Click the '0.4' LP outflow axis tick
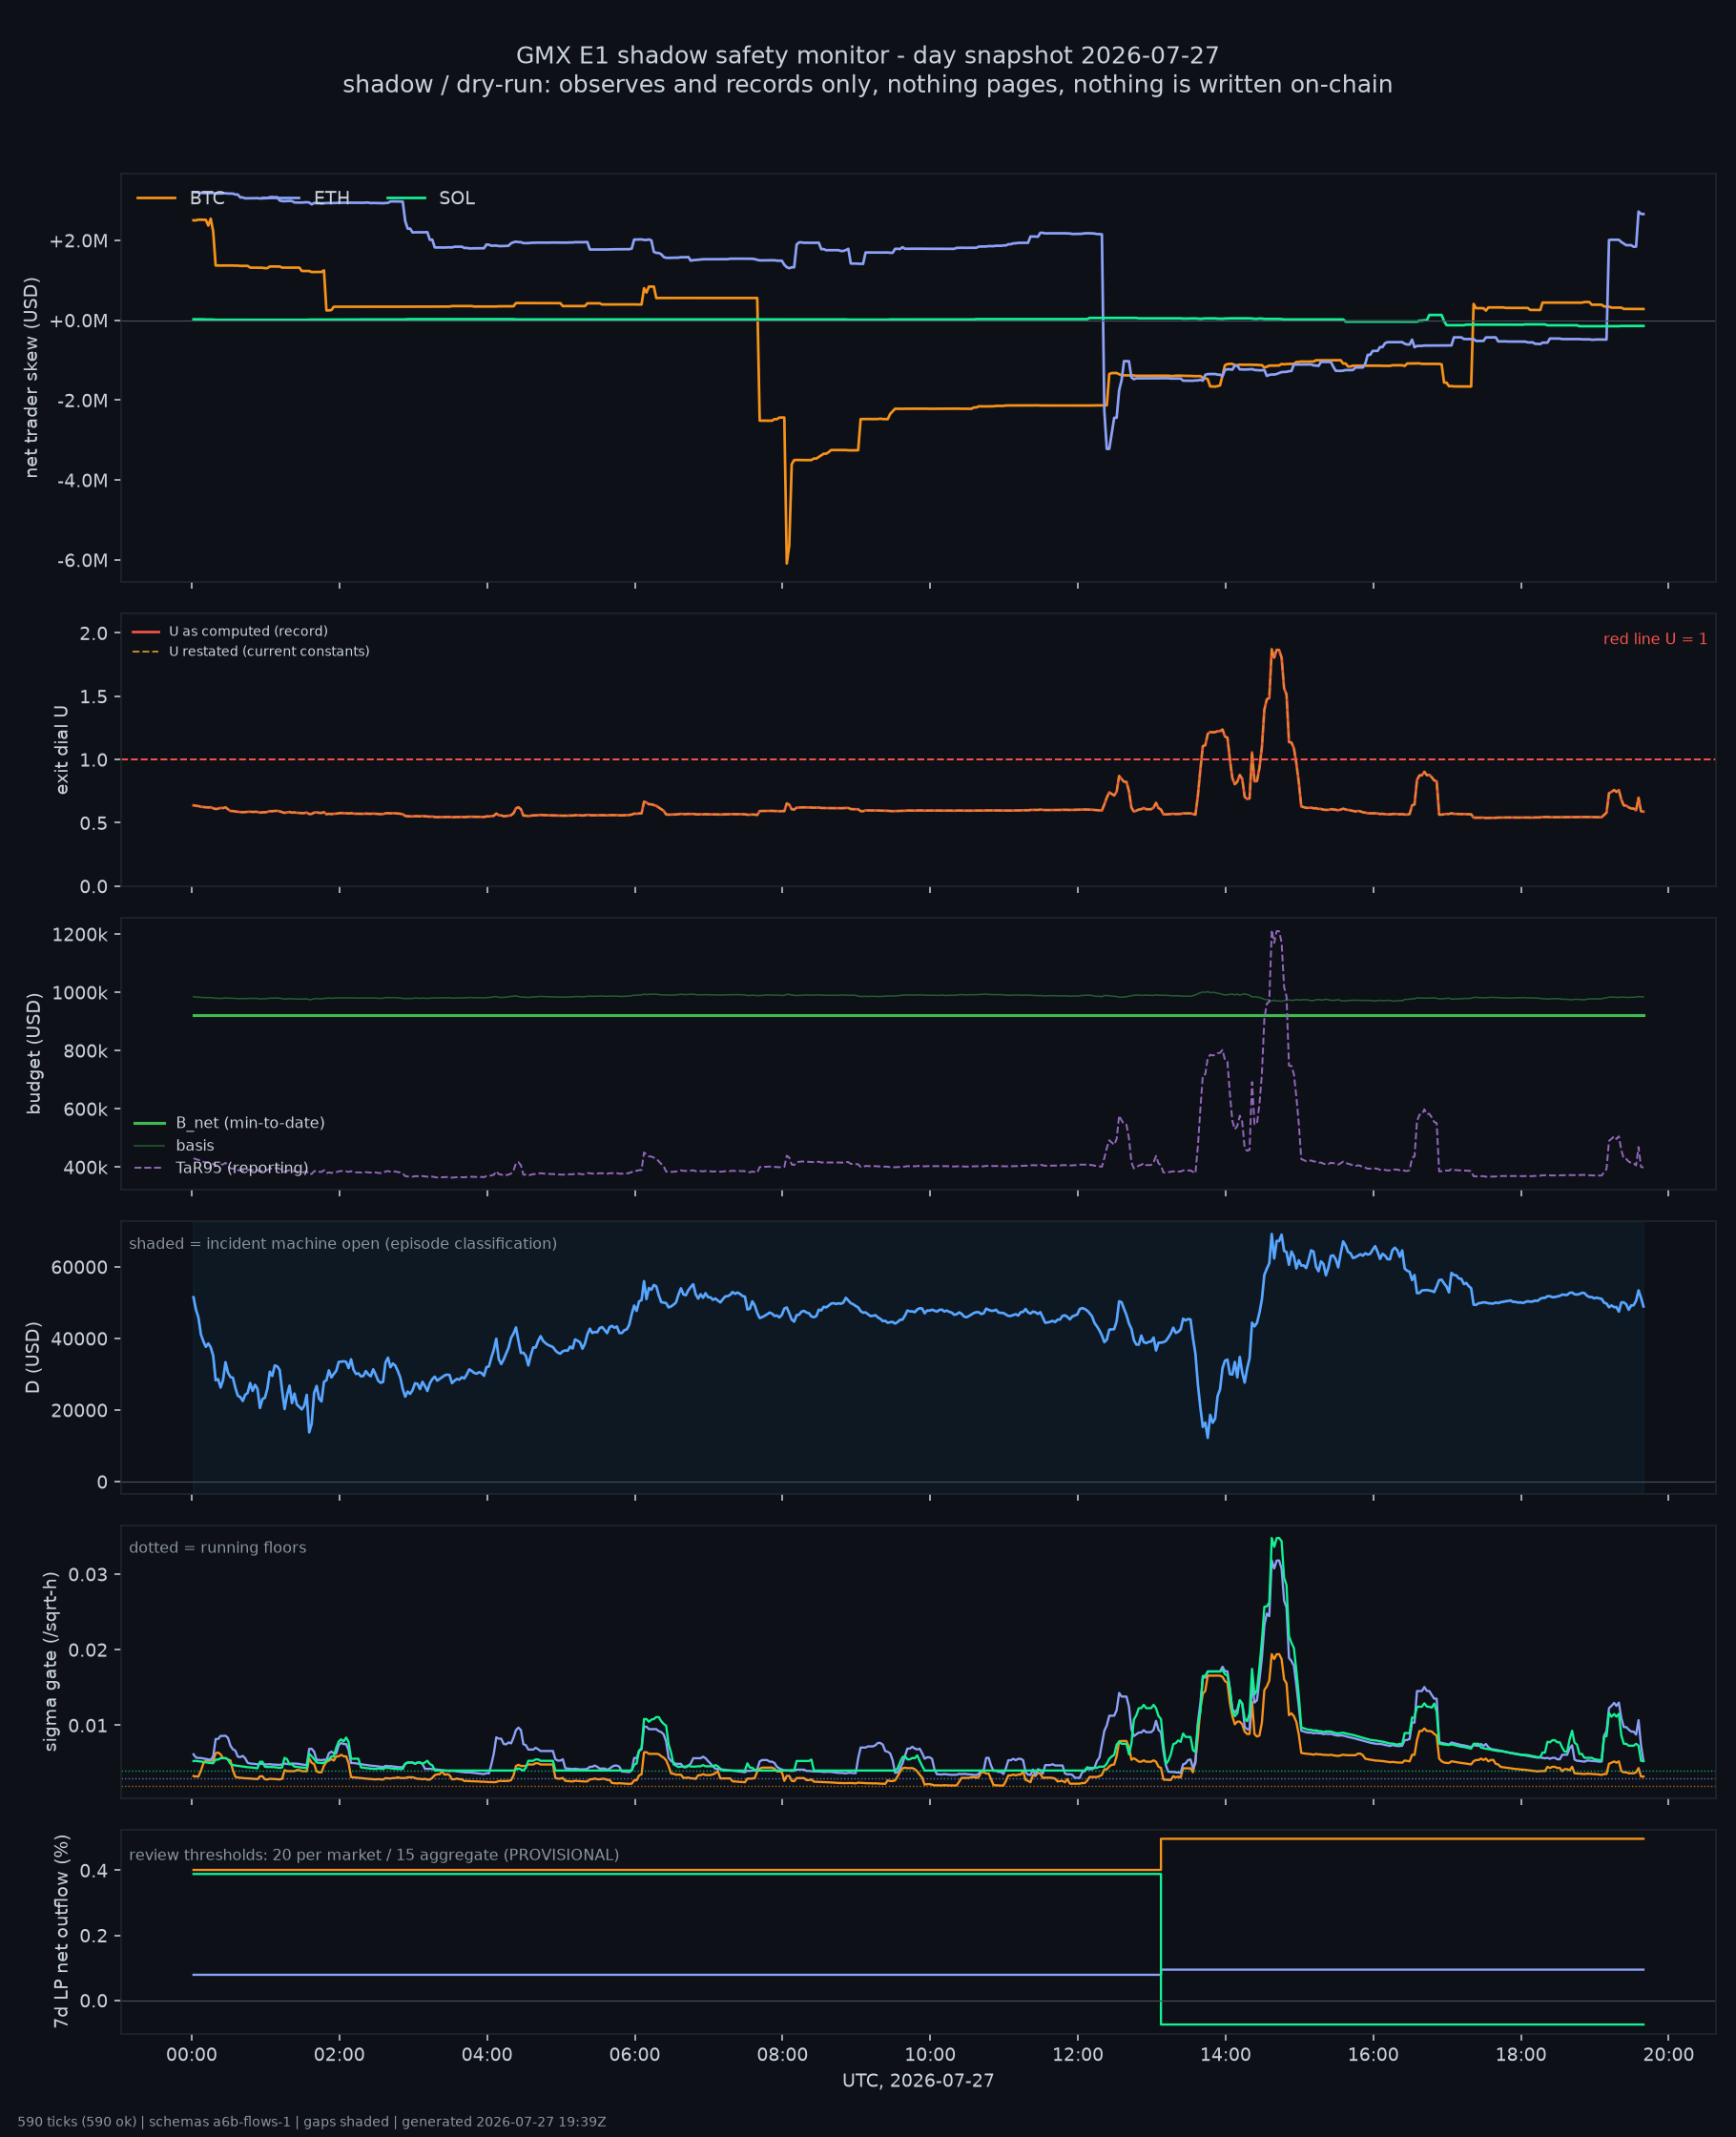1736x2137 pixels. coord(94,1871)
